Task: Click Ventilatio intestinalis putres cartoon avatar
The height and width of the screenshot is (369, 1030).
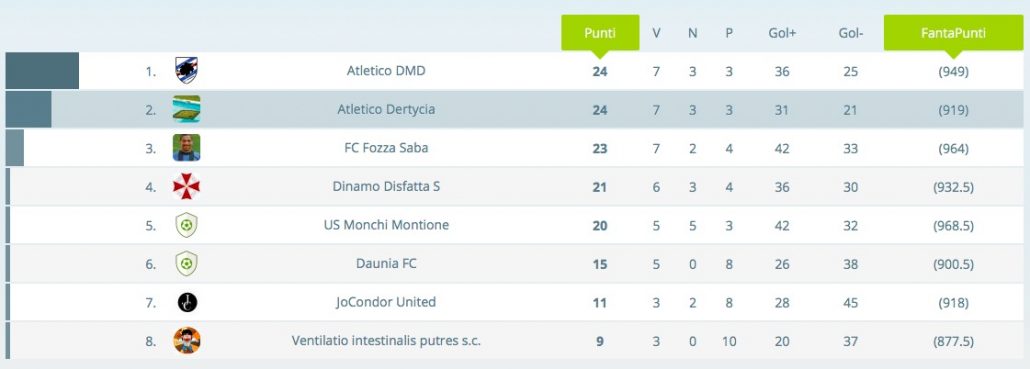Action: coord(187,341)
